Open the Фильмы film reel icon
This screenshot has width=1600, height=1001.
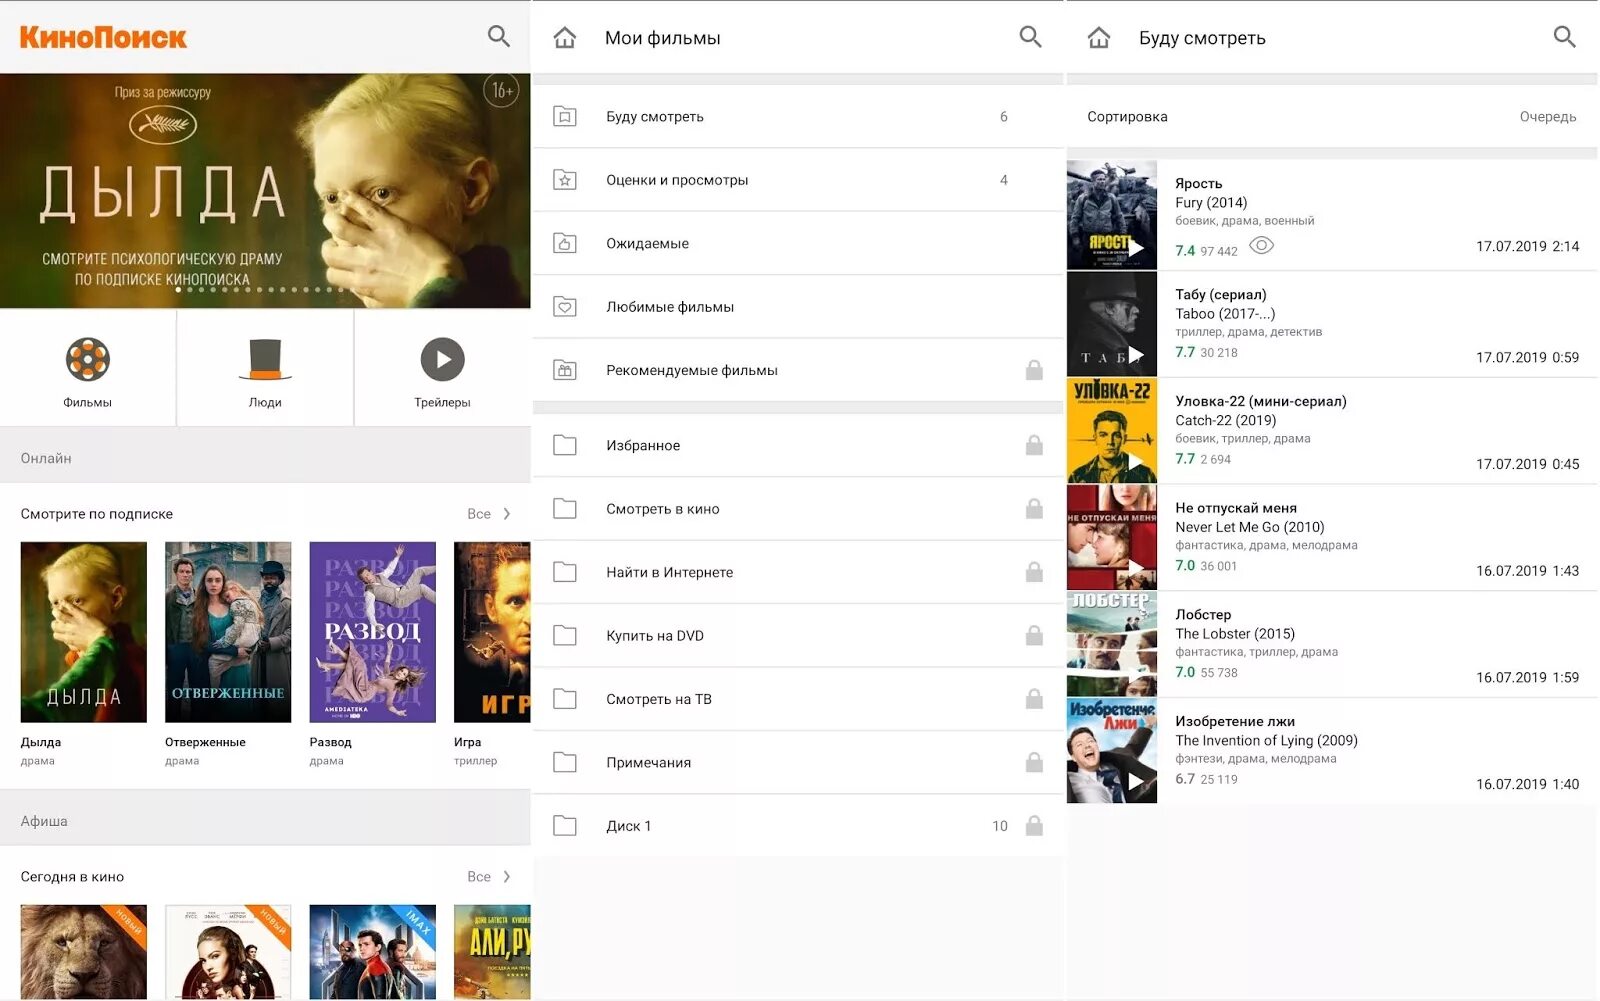(88, 360)
